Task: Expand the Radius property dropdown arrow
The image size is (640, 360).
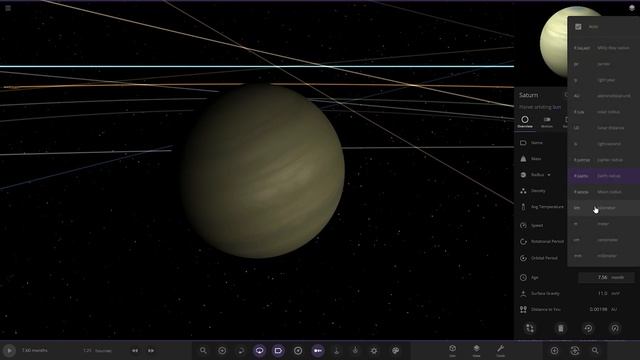Action: (x=549, y=175)
